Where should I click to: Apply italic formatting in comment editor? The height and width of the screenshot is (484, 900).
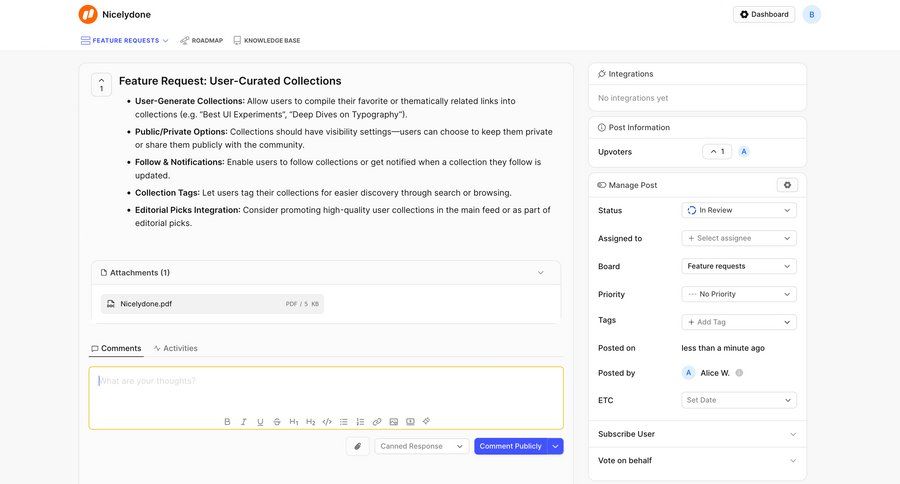click(x=243, y=422)
